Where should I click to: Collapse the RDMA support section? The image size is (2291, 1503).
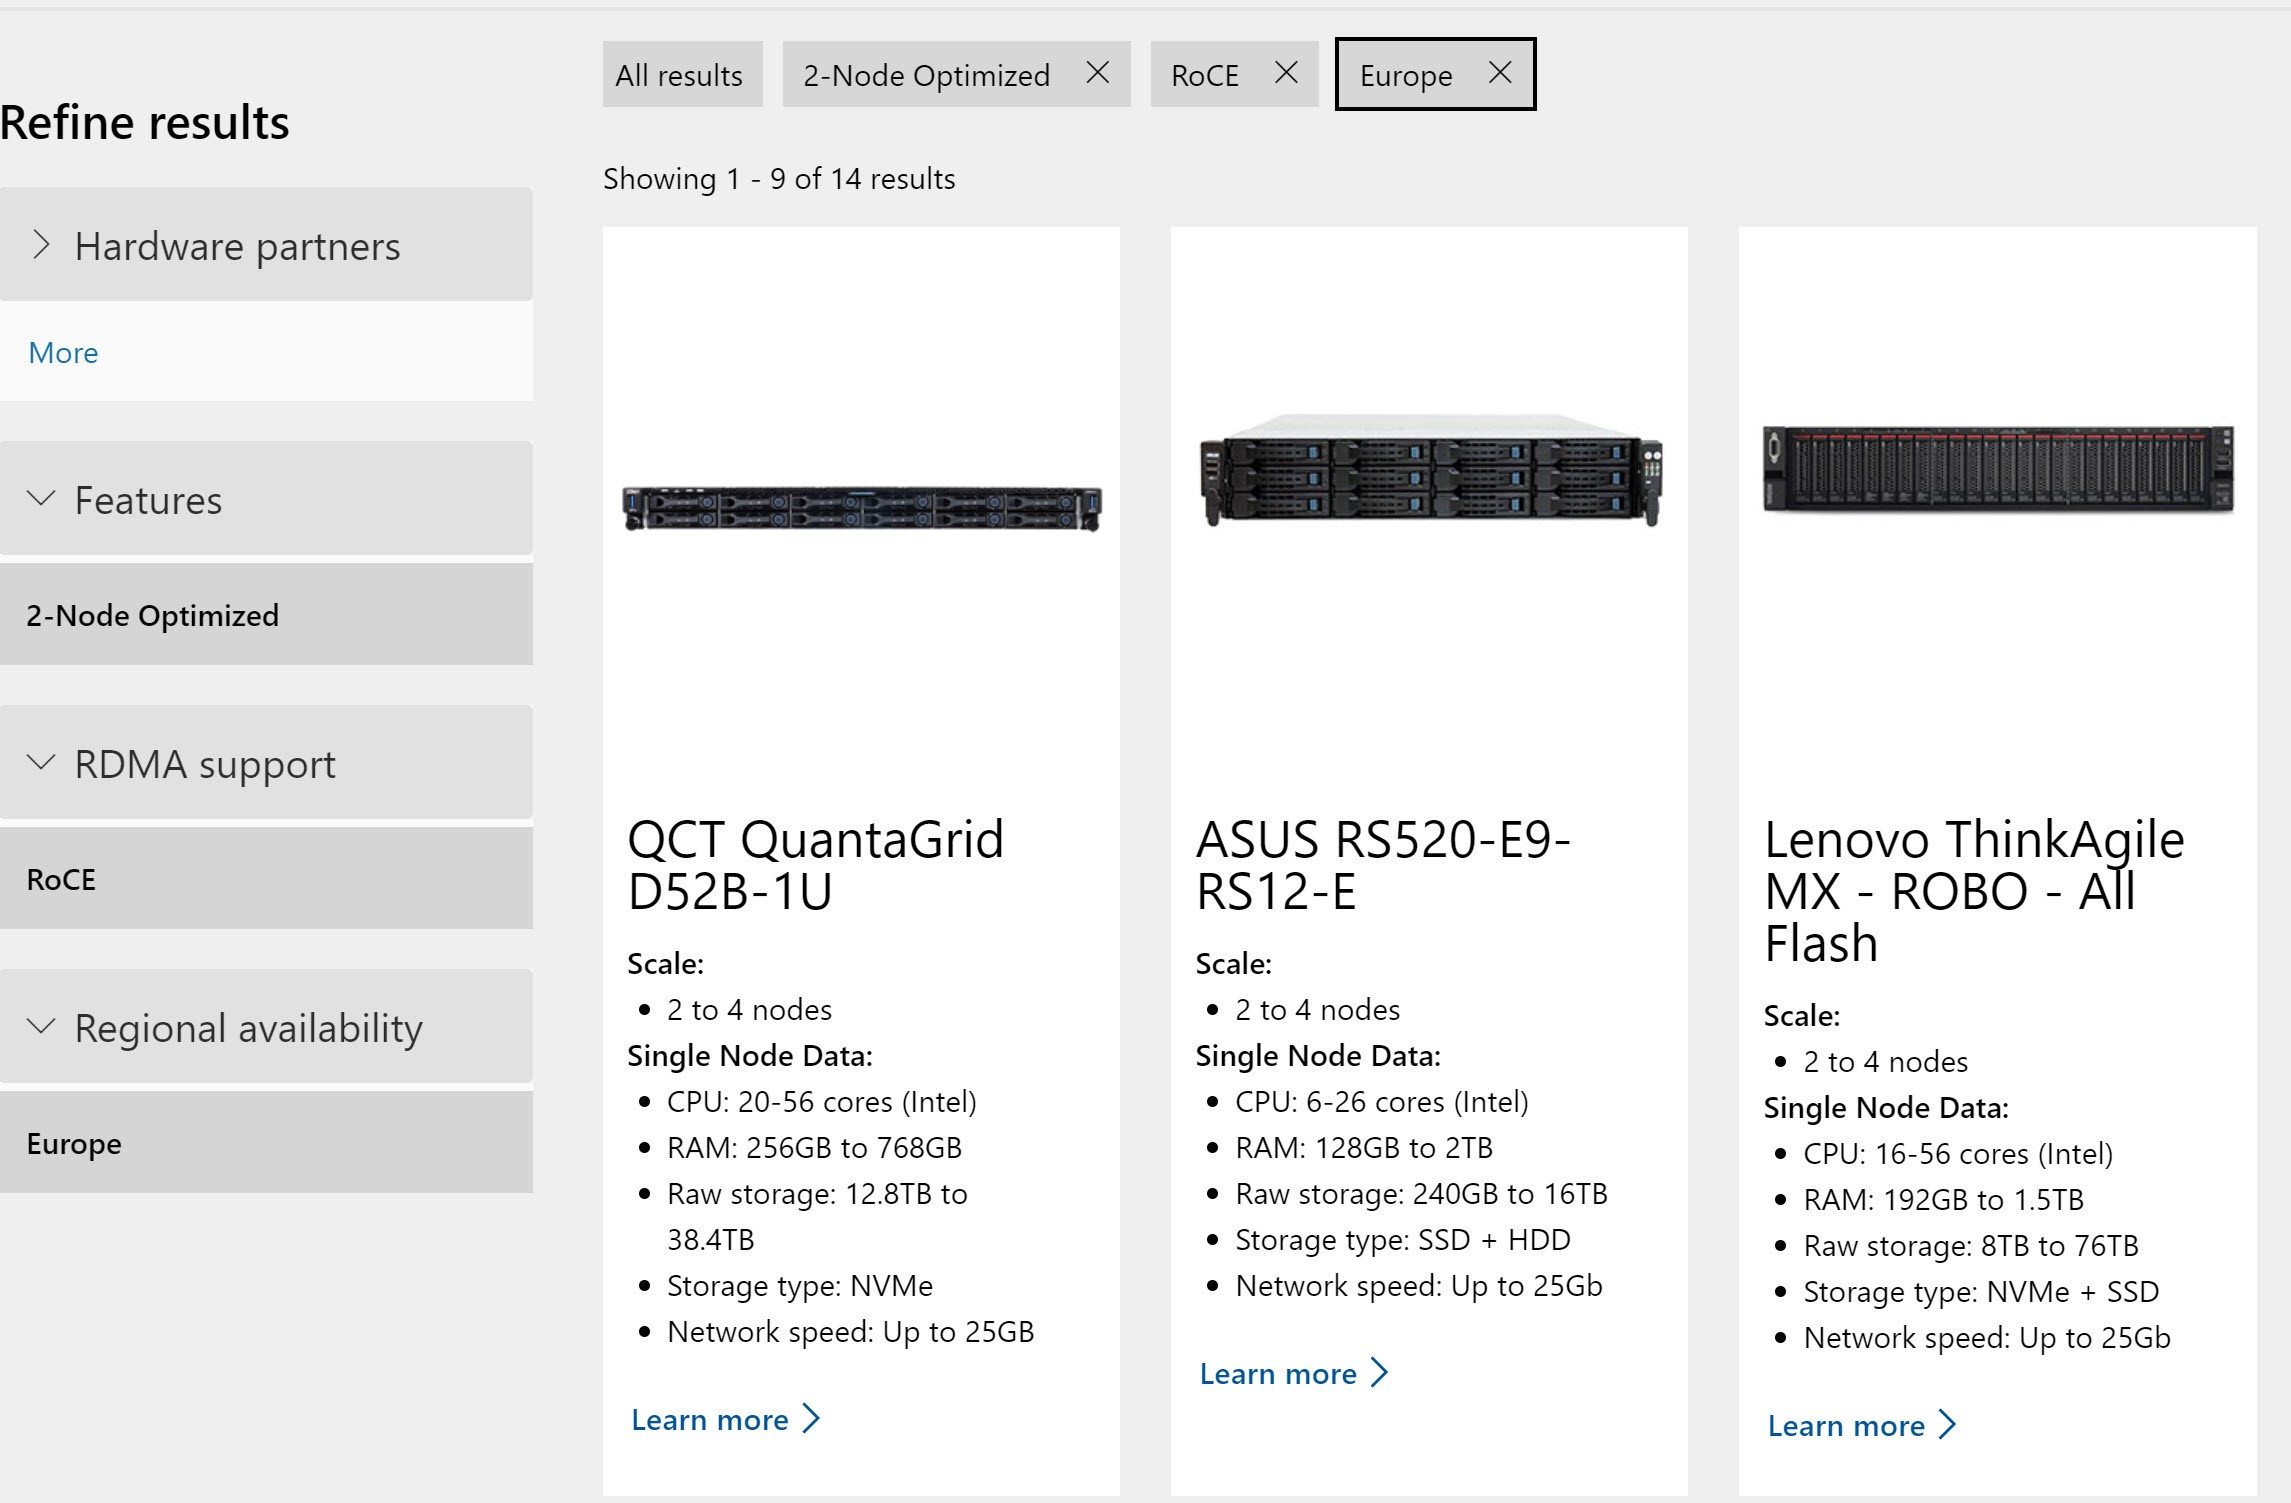tap(266, 763)
